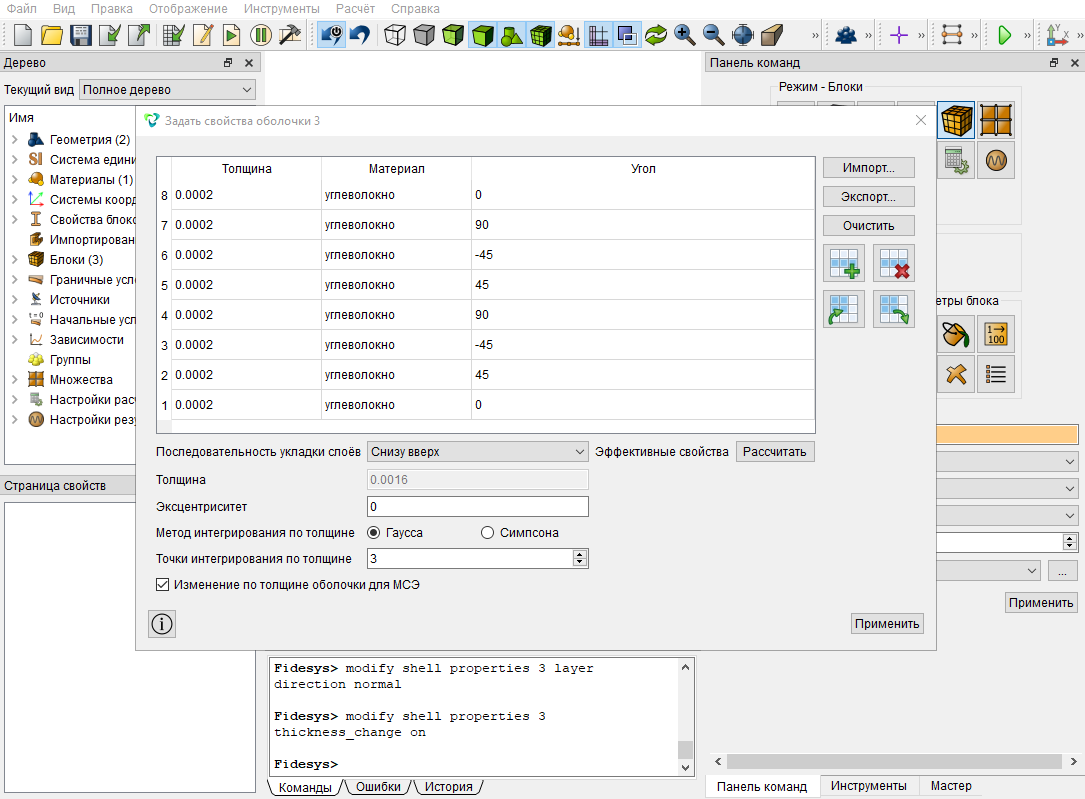Toggle Изменение по толщине оболочки checkbox

(x=163, y=585)
